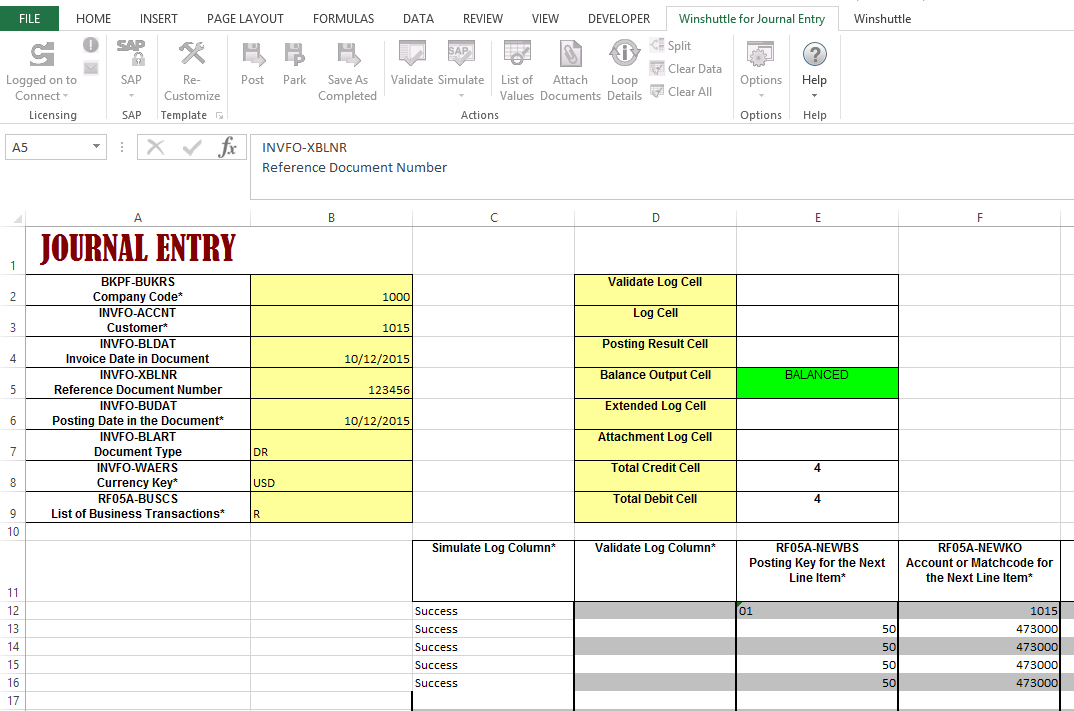Select the green BALANCED cell
The width and height of the screenshot is (1074, 711).
(817, 383)
